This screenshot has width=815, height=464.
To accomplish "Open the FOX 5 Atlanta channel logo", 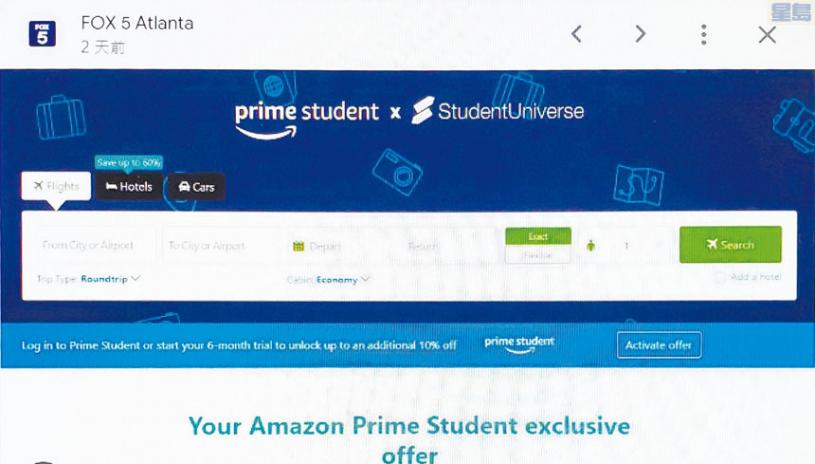I will tap(42, 34).
